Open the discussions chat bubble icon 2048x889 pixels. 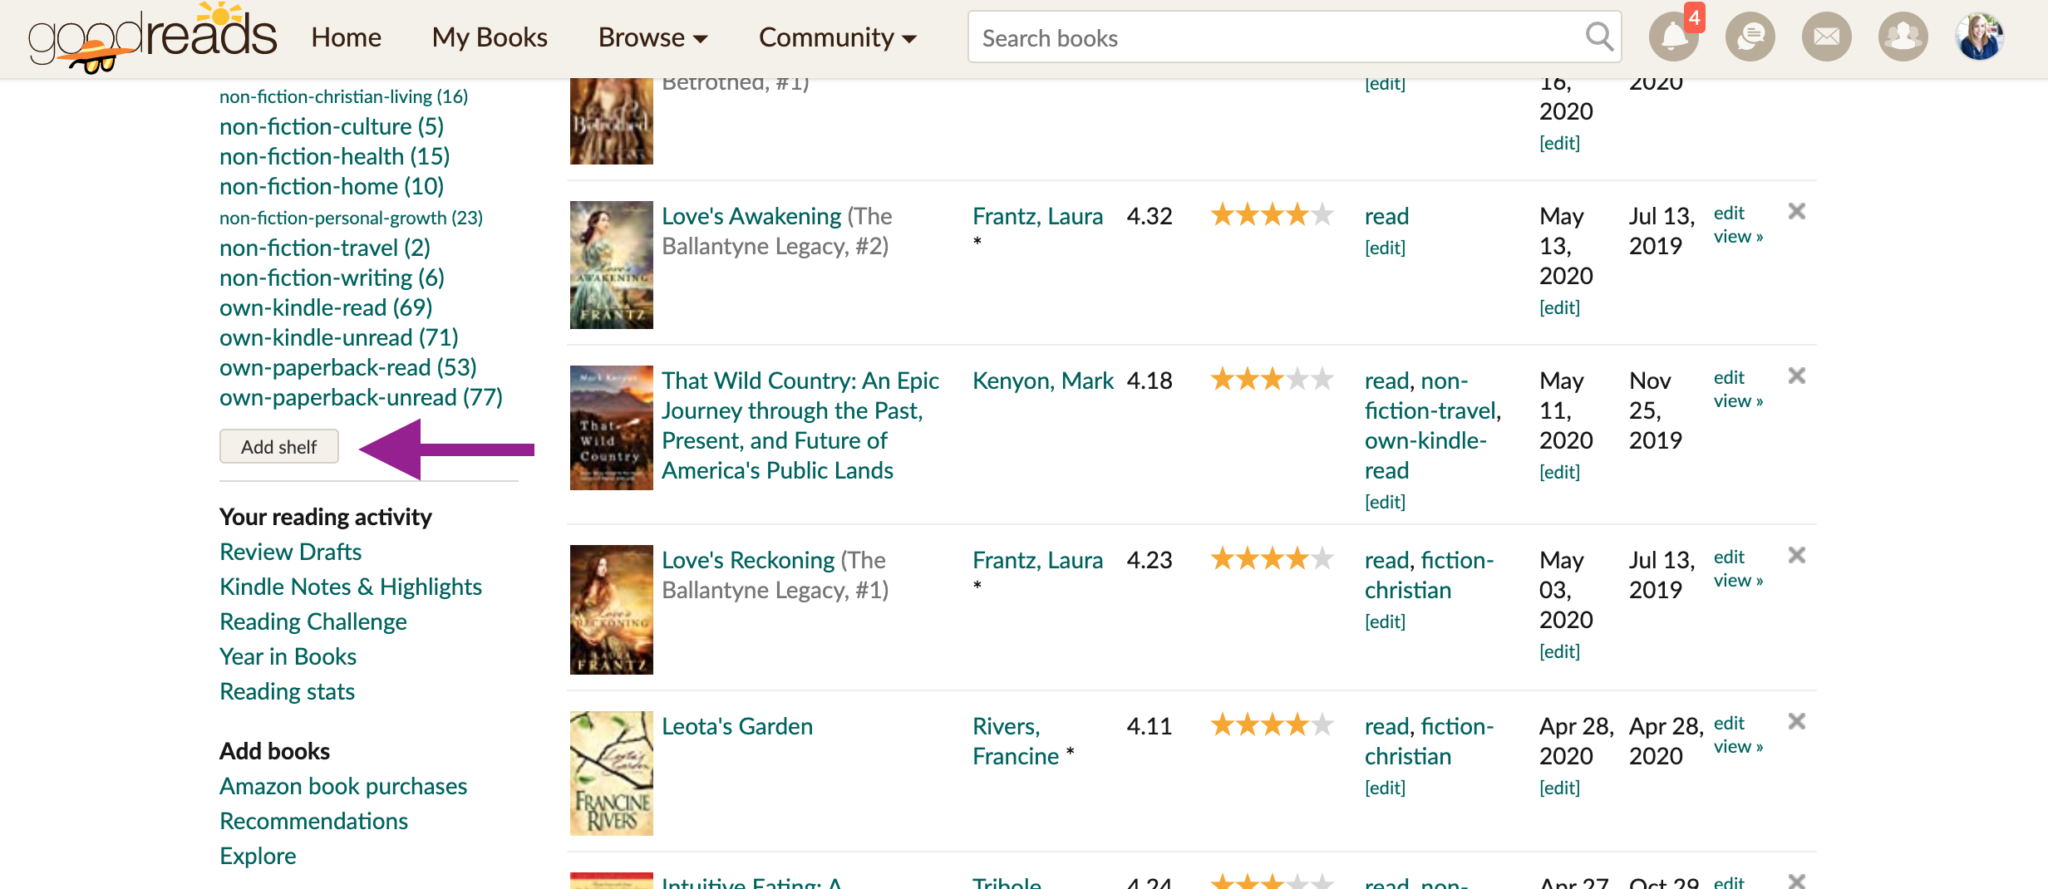coord(1750,37)
